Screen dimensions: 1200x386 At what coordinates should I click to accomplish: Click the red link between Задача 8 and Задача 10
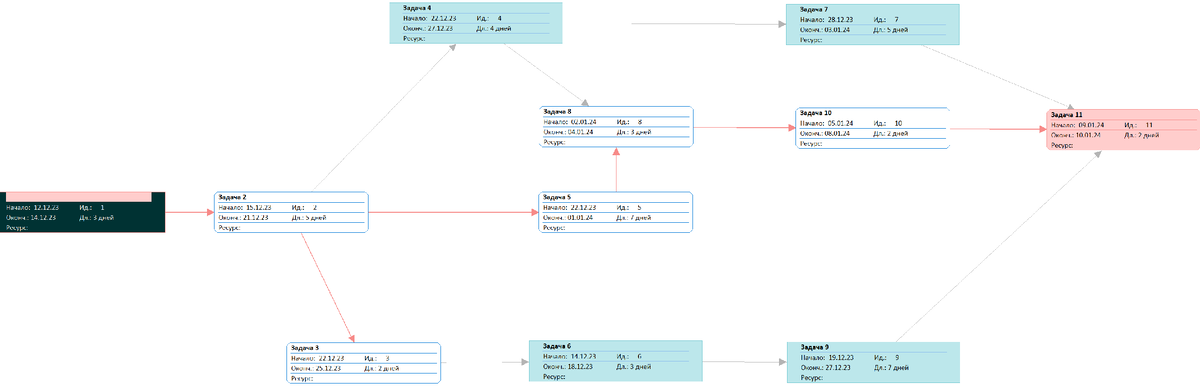744,128
